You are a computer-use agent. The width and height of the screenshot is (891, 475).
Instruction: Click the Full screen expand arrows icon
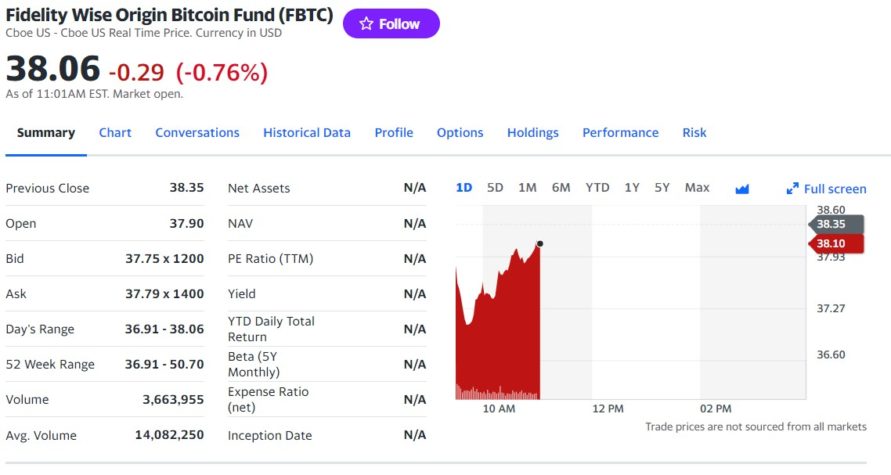(792, 189)
